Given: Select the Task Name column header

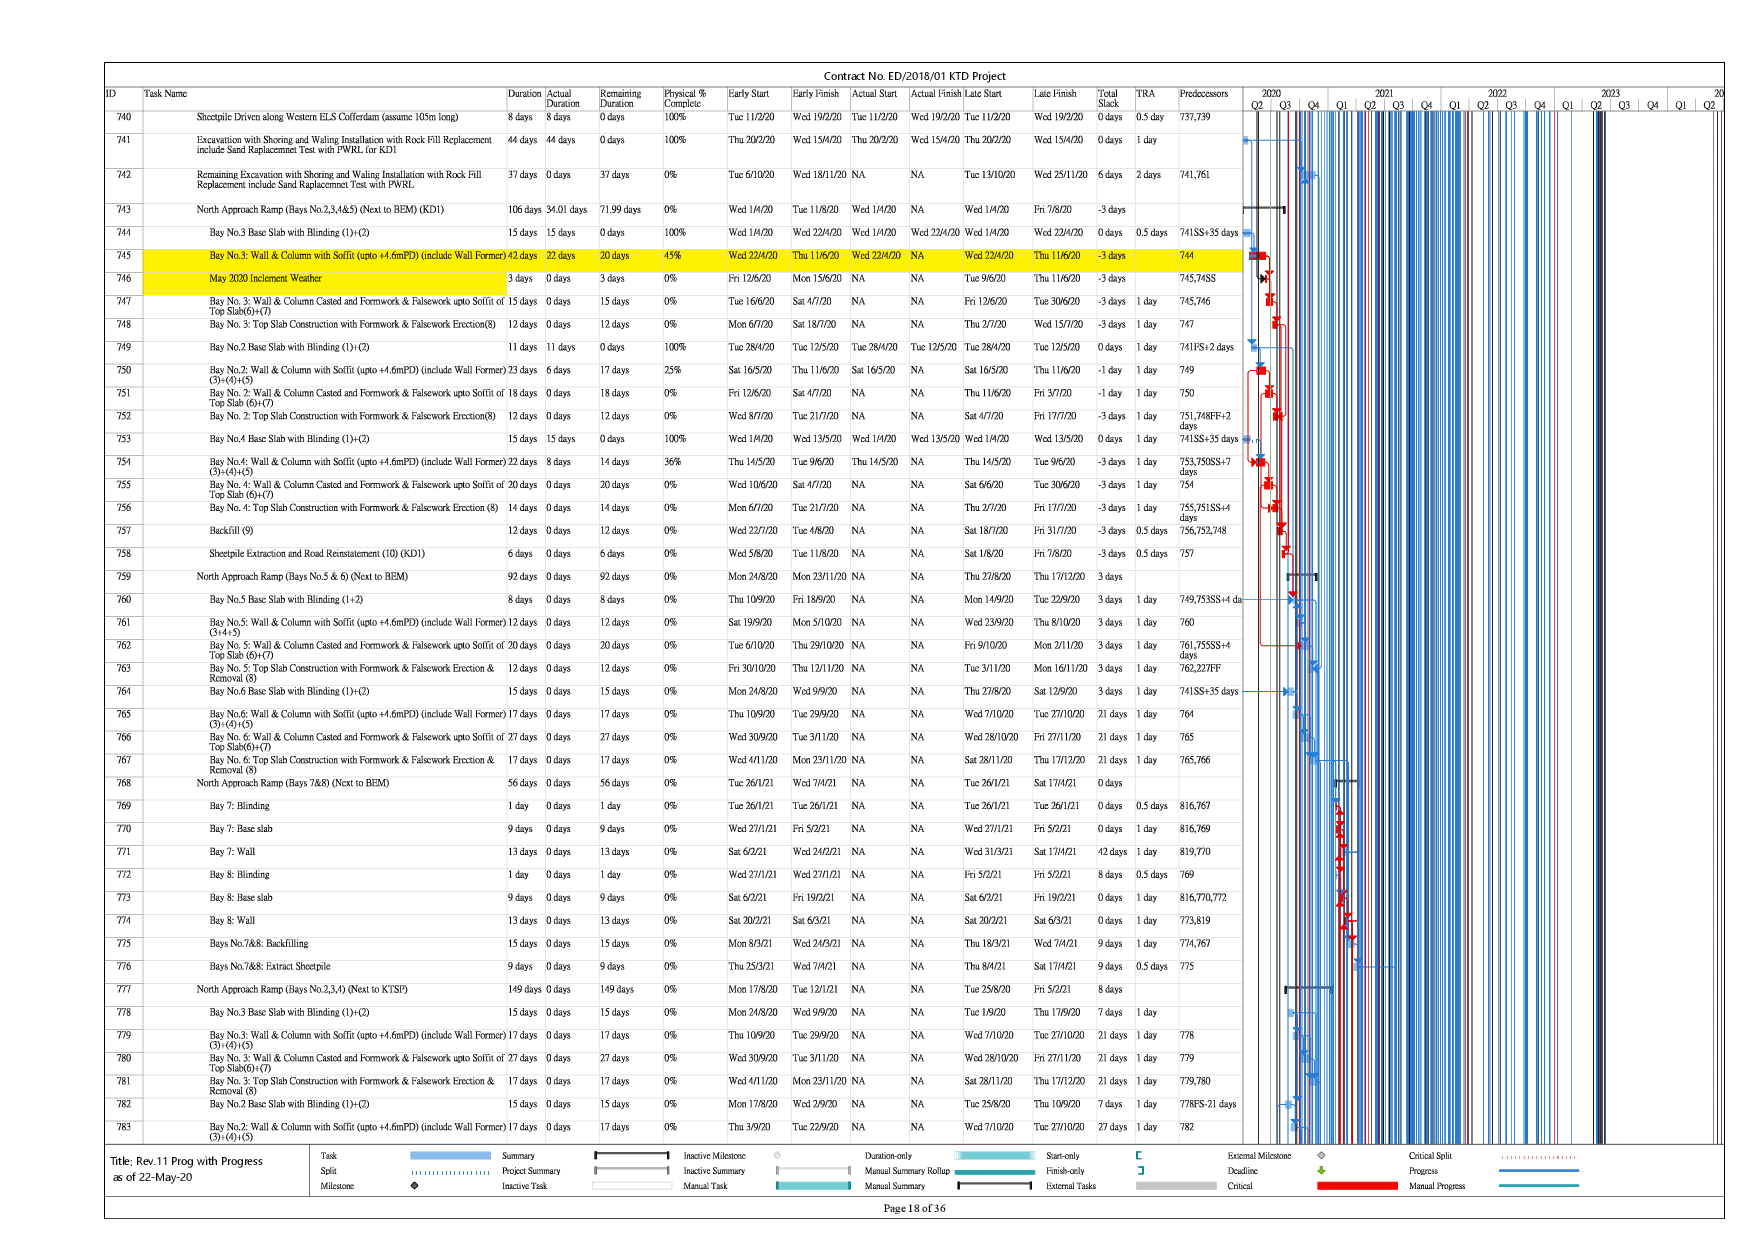Looking at the screenshot, I should (x=166, y=94).
